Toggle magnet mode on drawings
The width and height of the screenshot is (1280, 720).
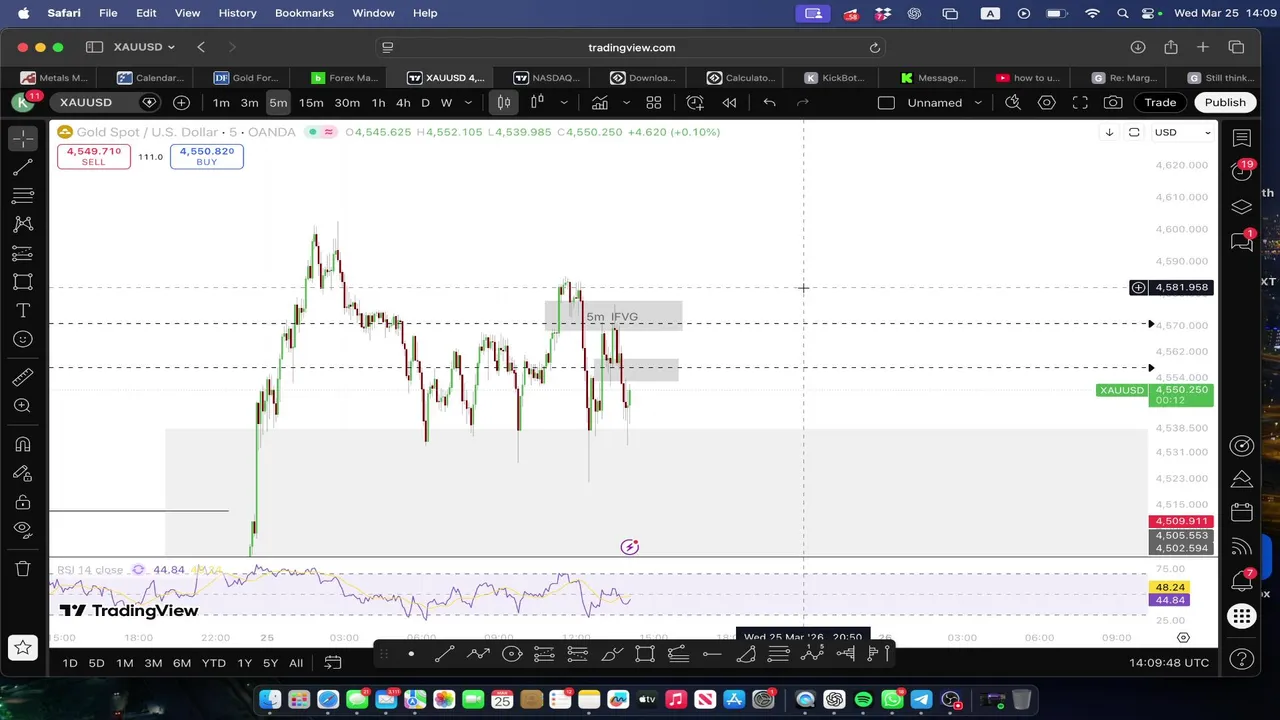(x=23, y=444)
